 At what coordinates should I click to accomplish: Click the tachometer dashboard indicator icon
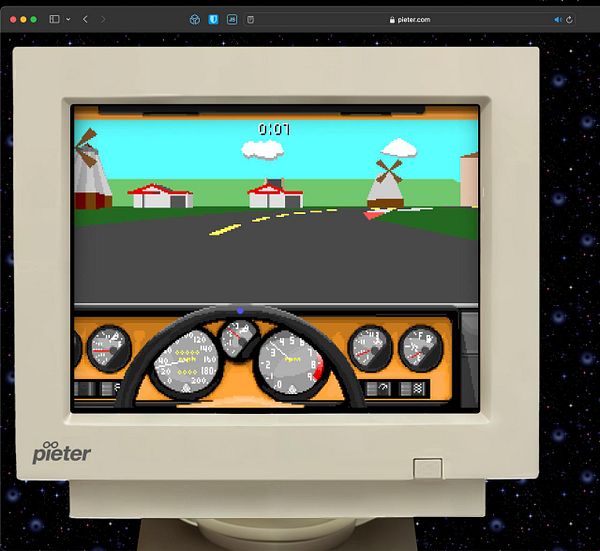[x=384, y=389]
